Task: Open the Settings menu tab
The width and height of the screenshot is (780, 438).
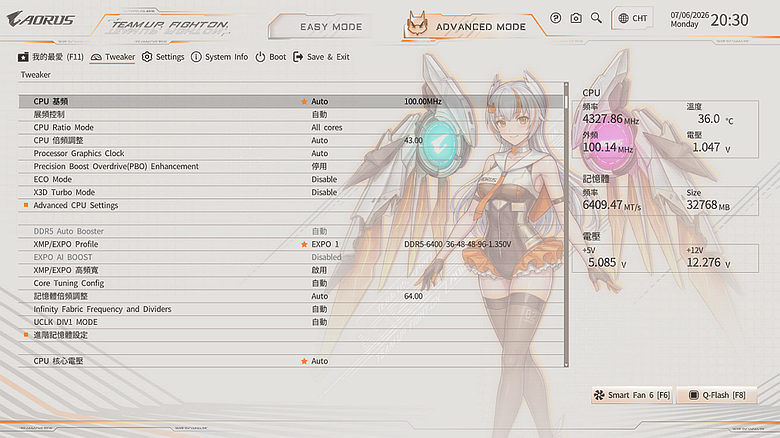Action: [x=163, y=57]
